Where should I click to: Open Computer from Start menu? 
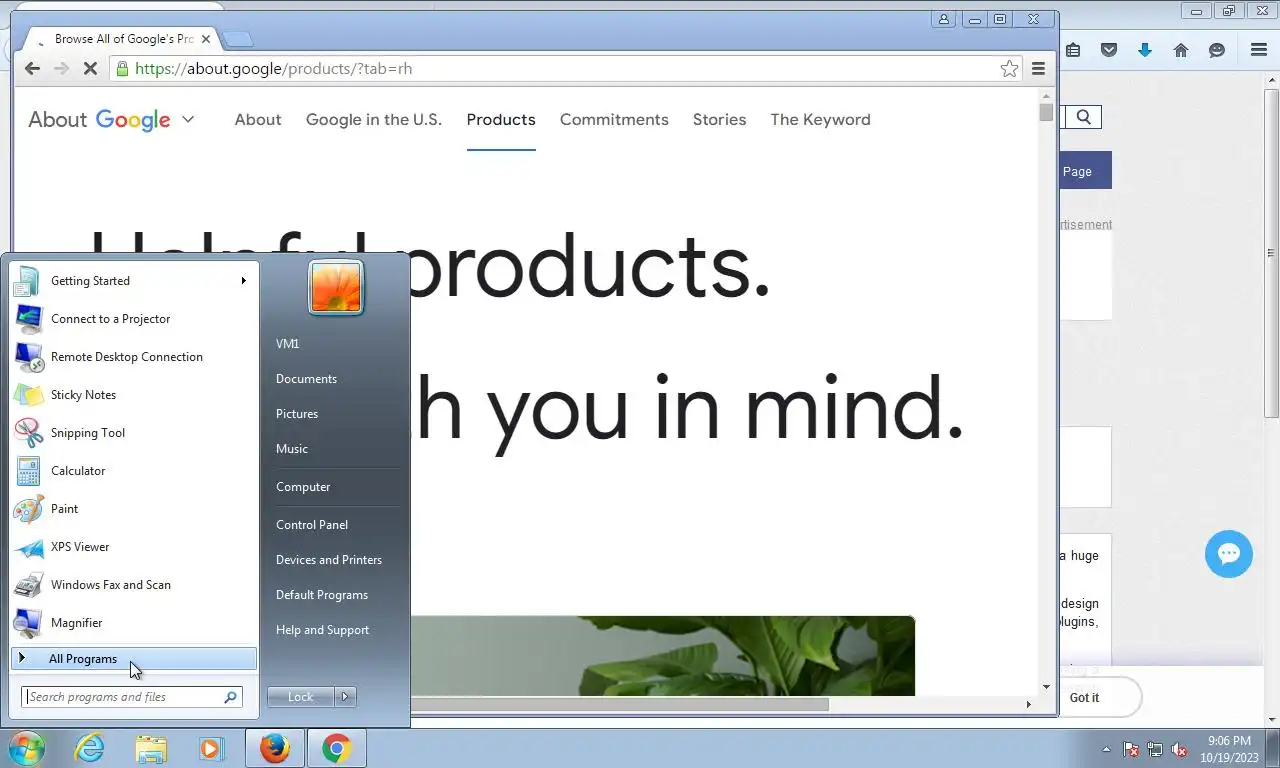click(x=303, y=487)
